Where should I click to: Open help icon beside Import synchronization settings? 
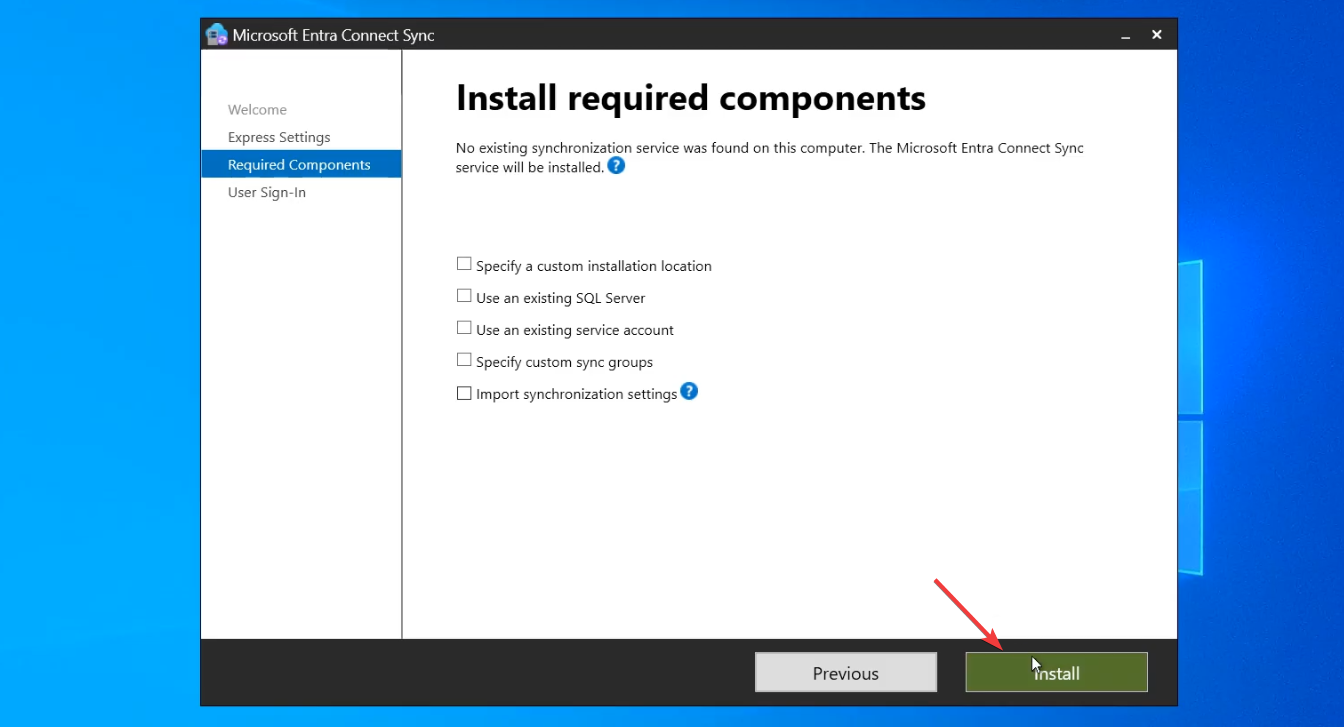[x=689, y=391]
